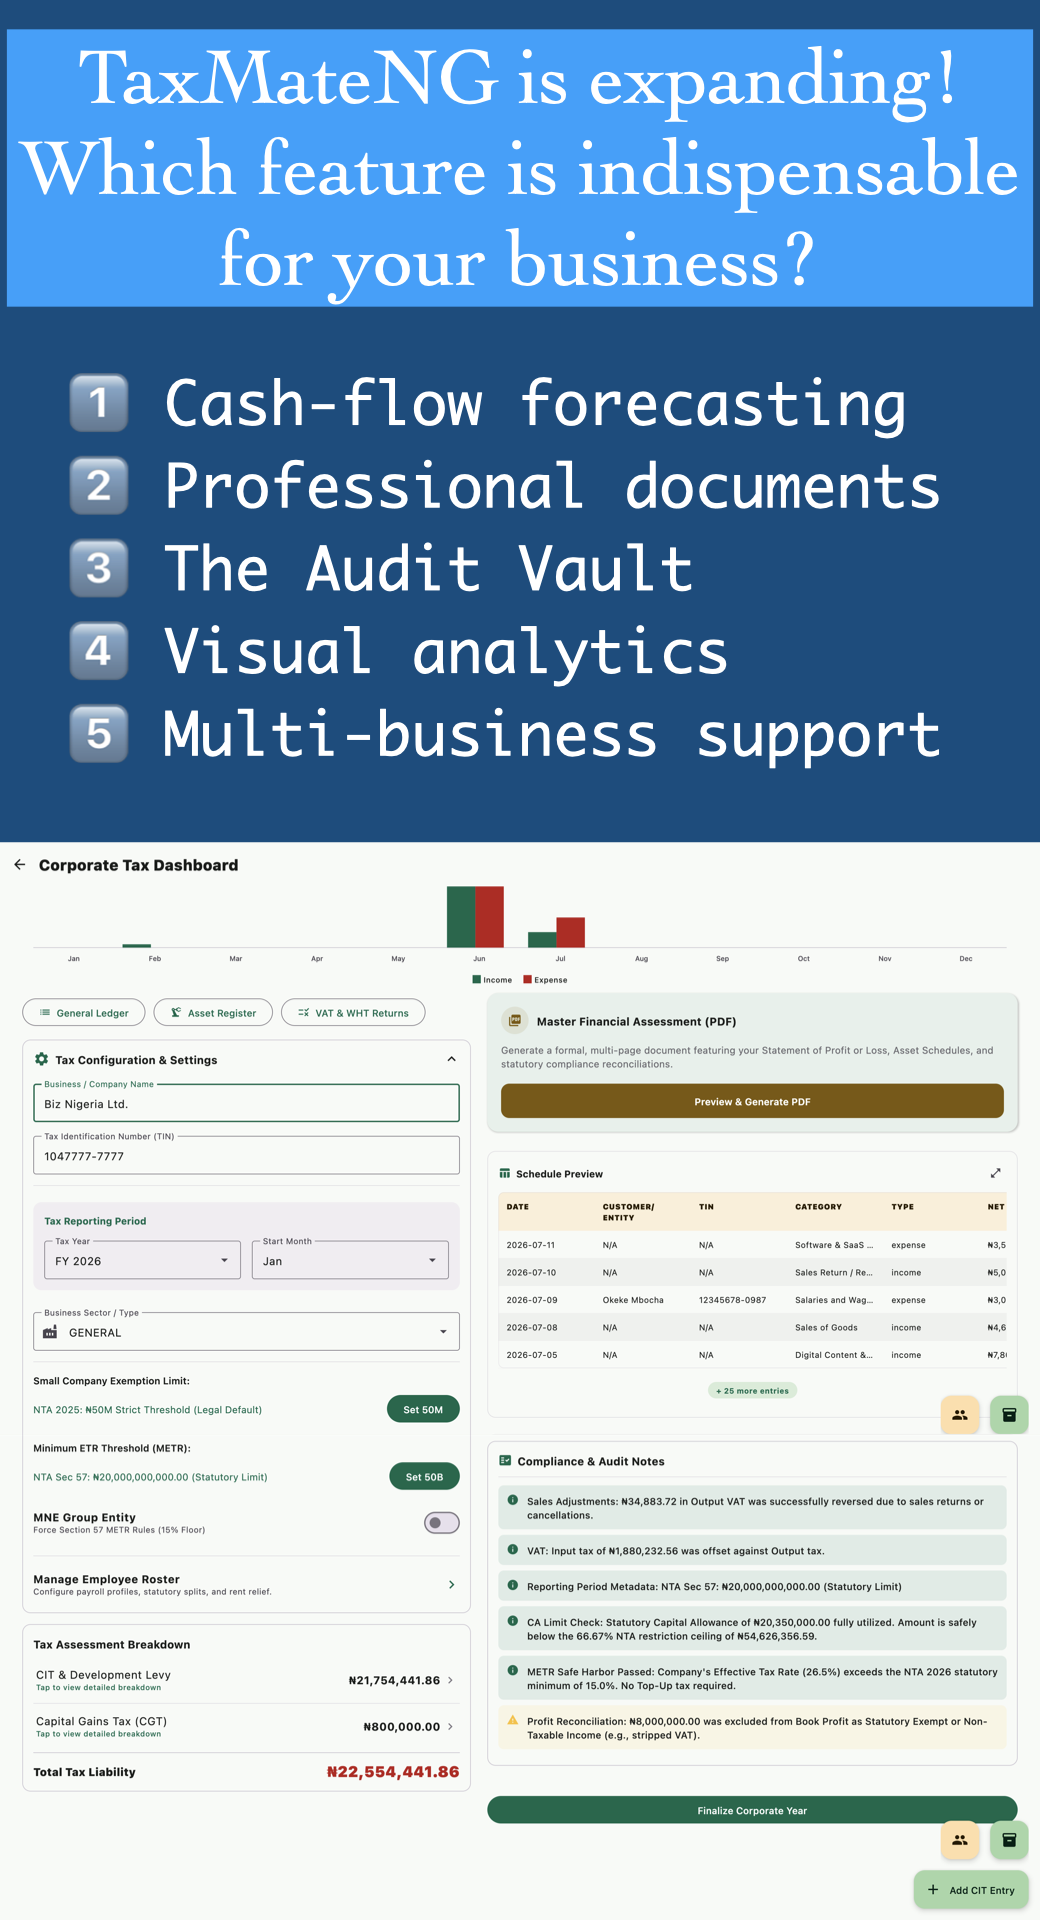The height and width of the screenshot is (1920, 1040).
Task: Edit the Tax Identification Number field
Action: point(246,1155)
